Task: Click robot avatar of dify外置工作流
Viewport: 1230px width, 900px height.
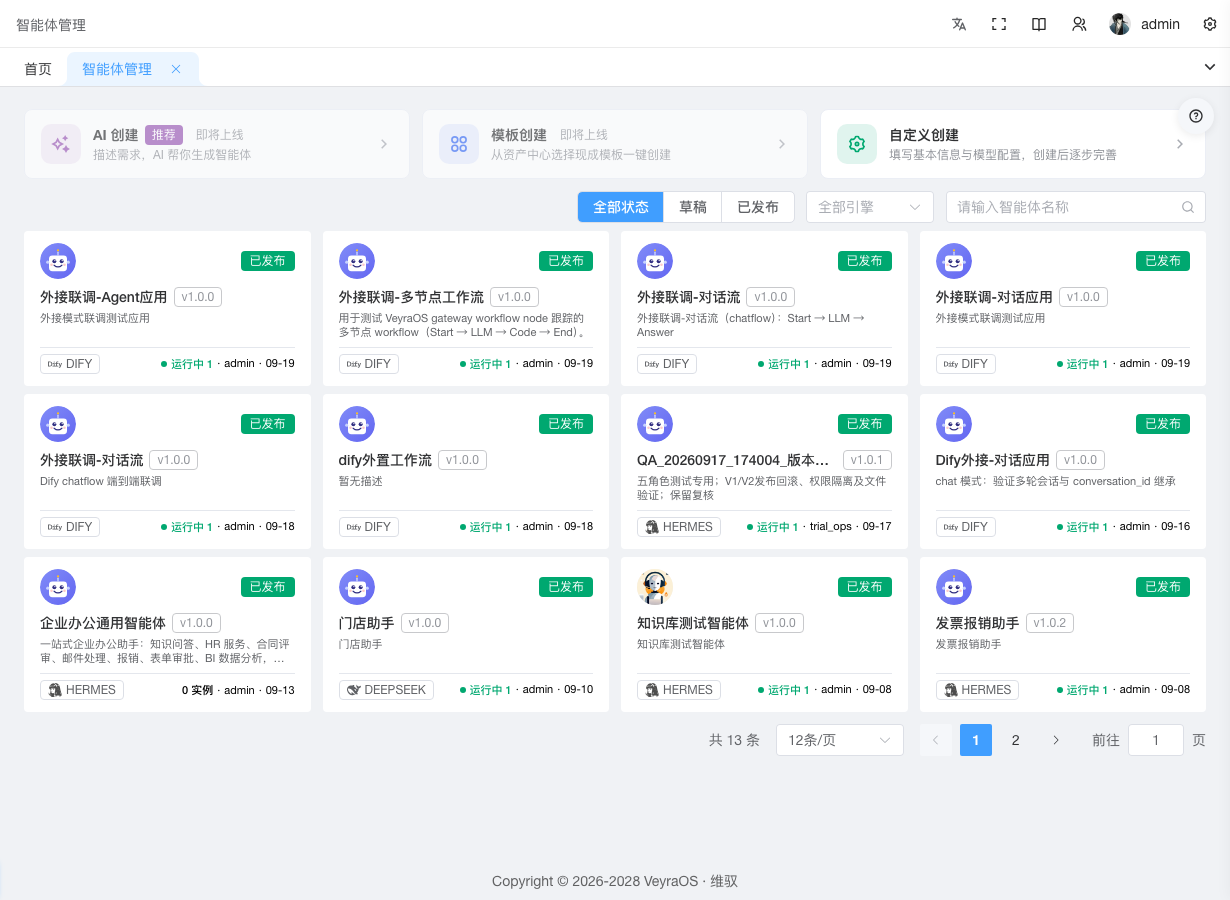Action: click(357, 424)
